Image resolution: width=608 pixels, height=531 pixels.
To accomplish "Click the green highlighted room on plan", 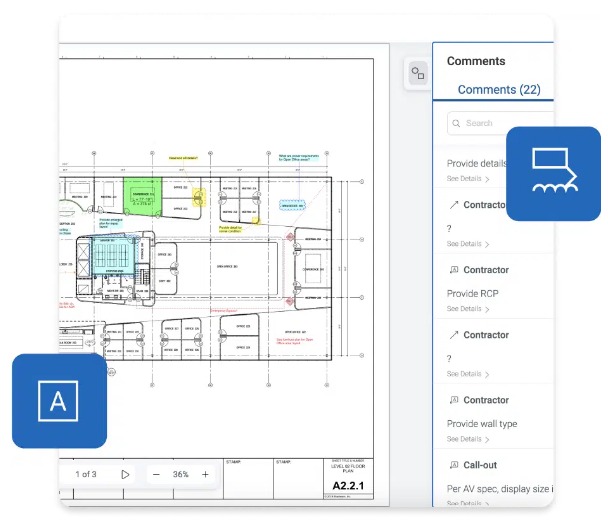I will click(x=142, y=198).
